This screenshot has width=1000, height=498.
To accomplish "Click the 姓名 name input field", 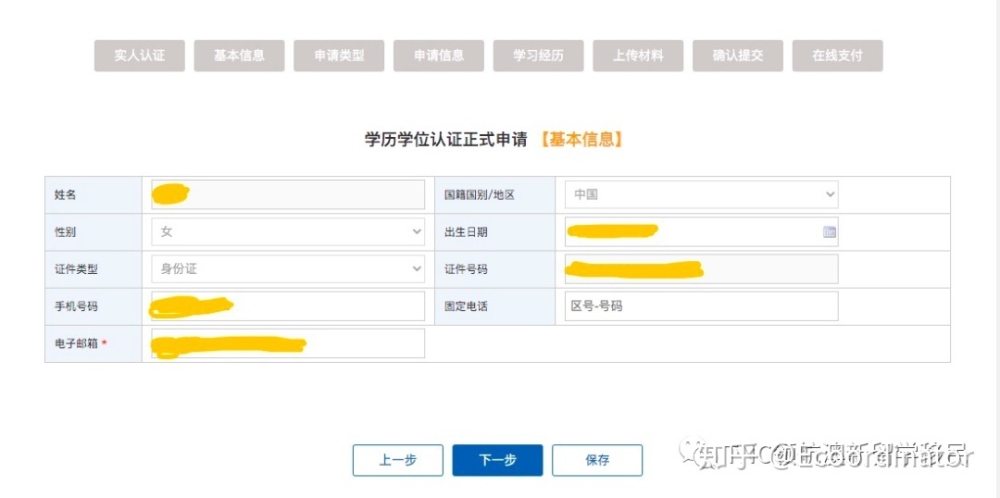I will tap(288, 194).
